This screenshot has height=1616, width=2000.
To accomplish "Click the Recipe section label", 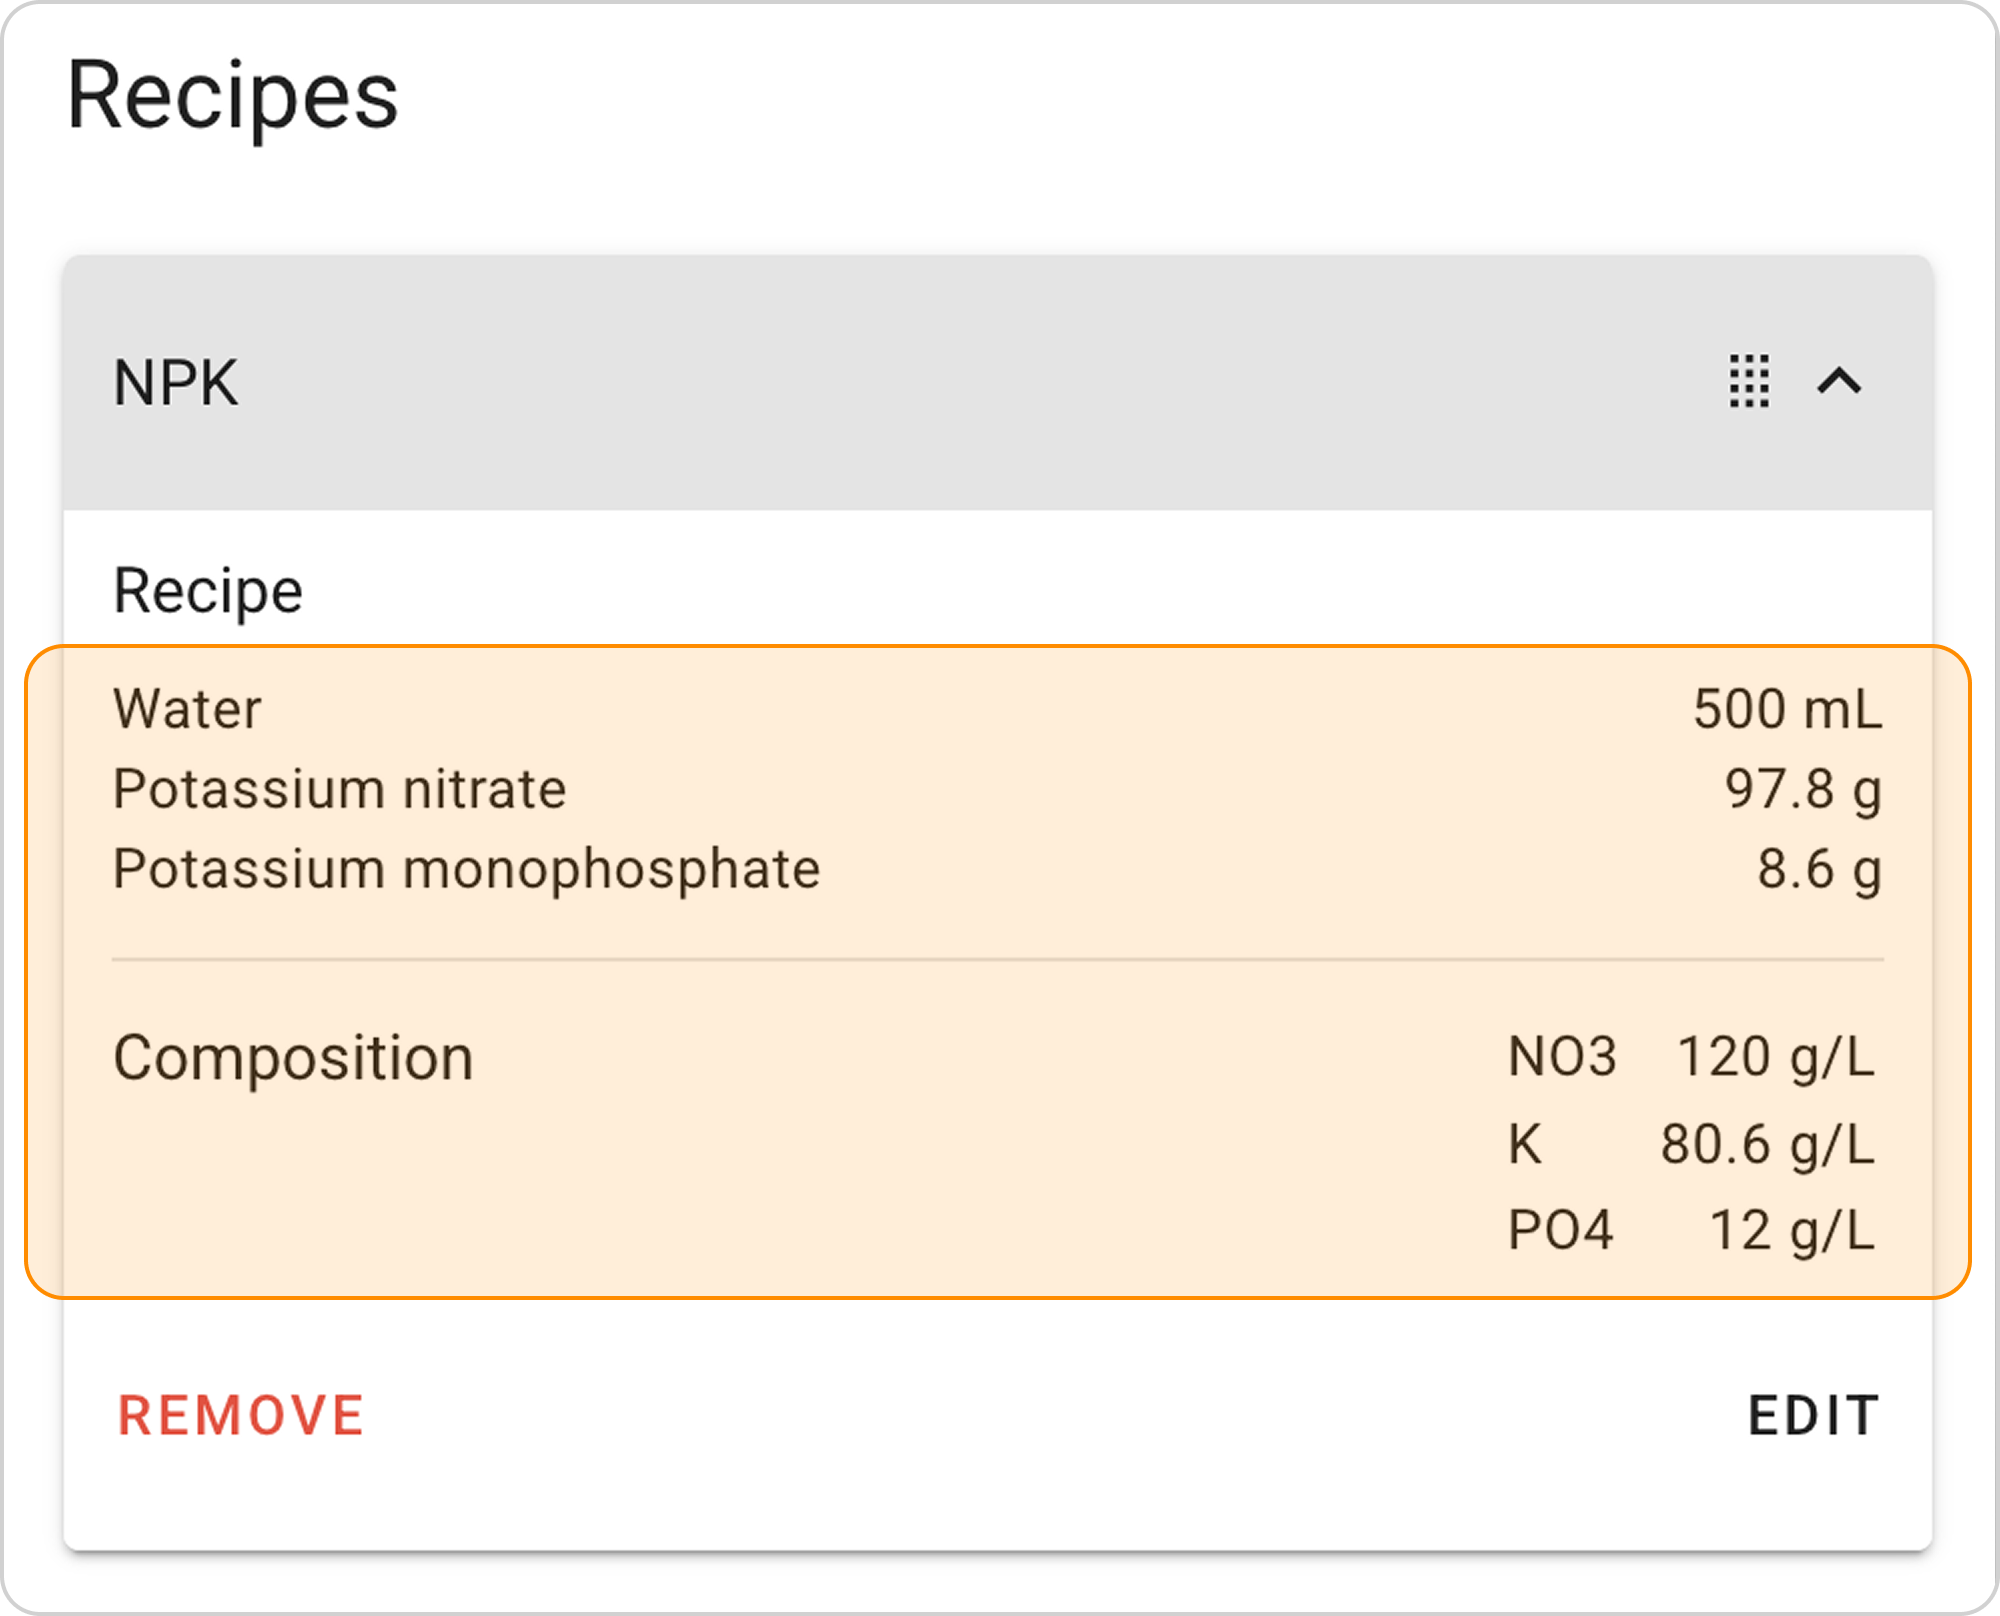I will click(208, 591).
